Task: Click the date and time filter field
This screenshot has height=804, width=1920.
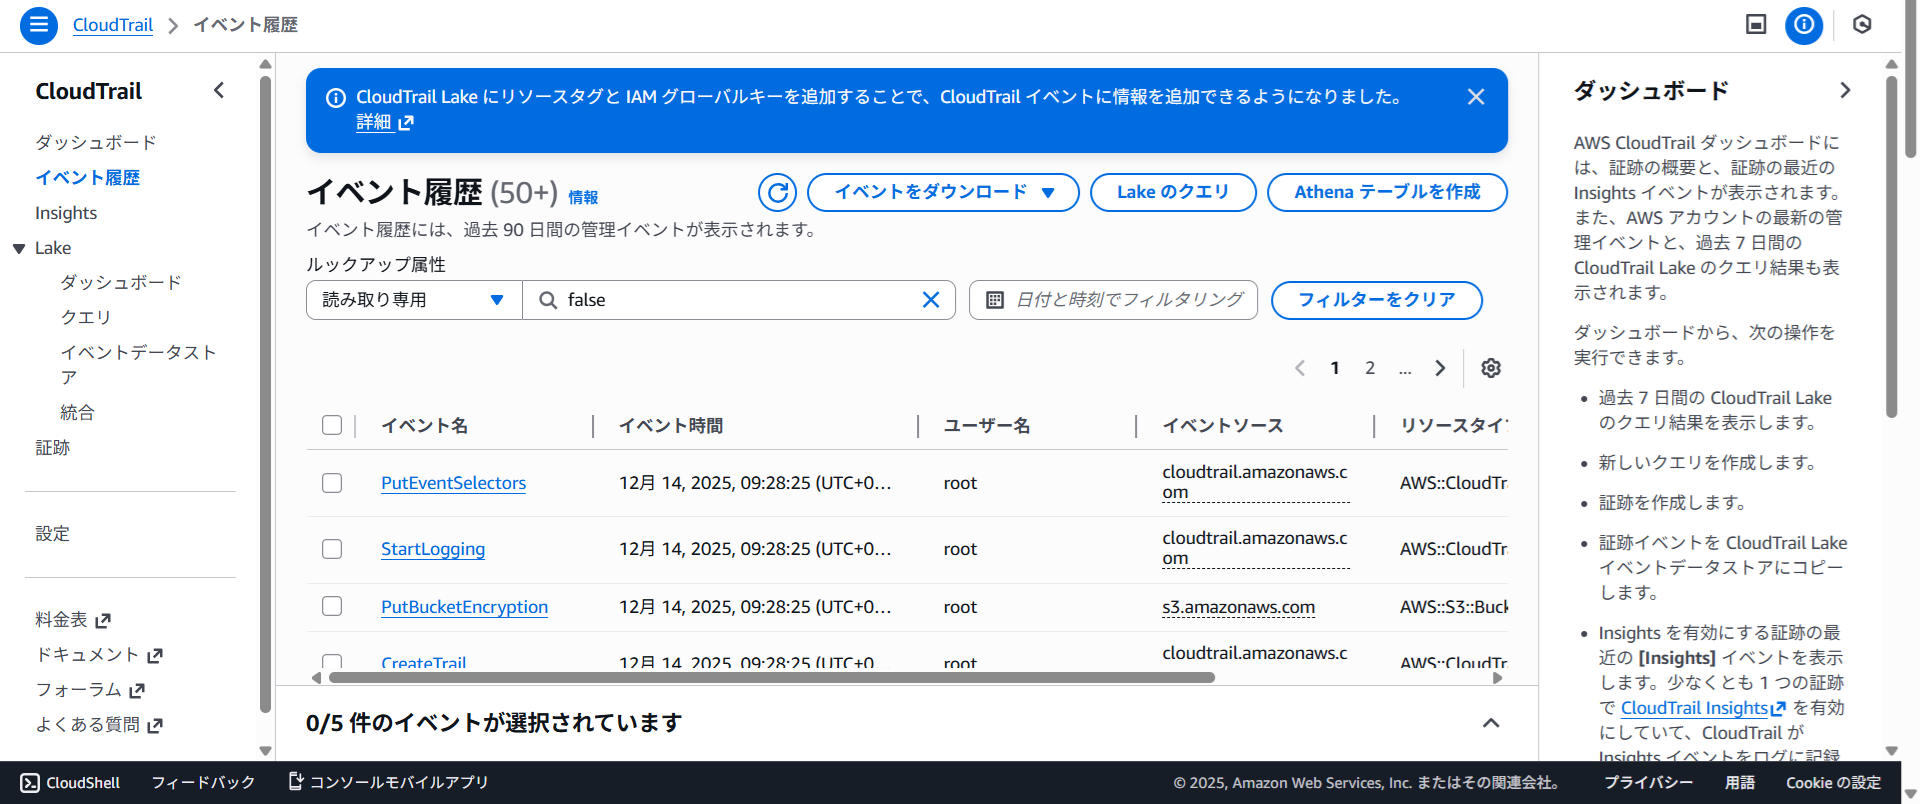Action: pos(1113,300)
